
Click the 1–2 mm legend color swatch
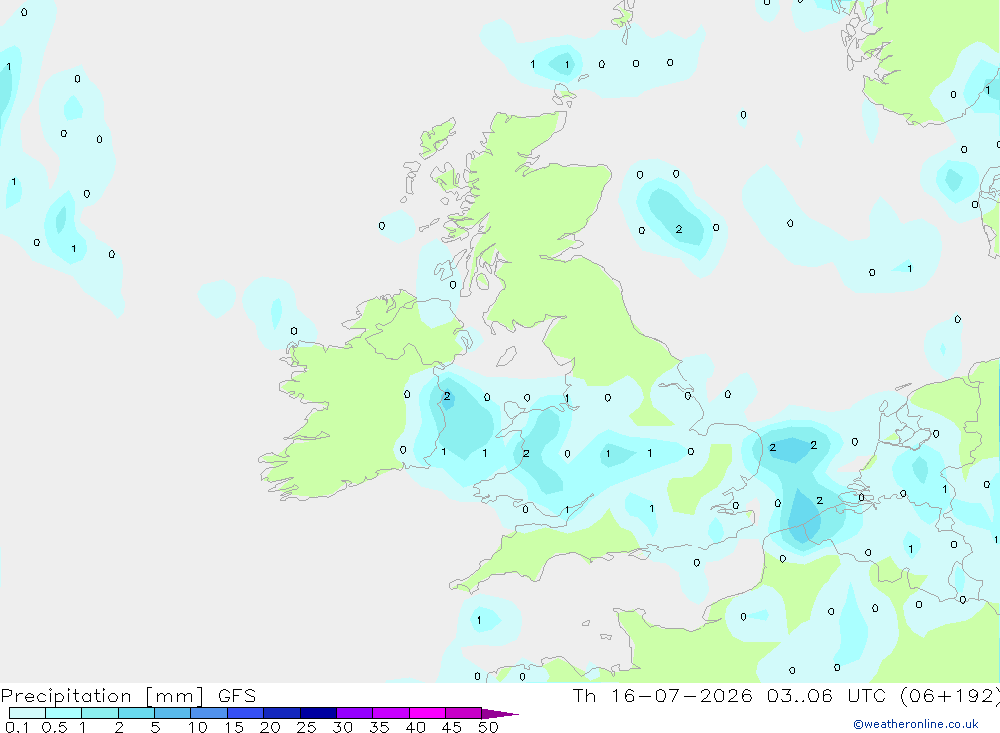(100, 713)
